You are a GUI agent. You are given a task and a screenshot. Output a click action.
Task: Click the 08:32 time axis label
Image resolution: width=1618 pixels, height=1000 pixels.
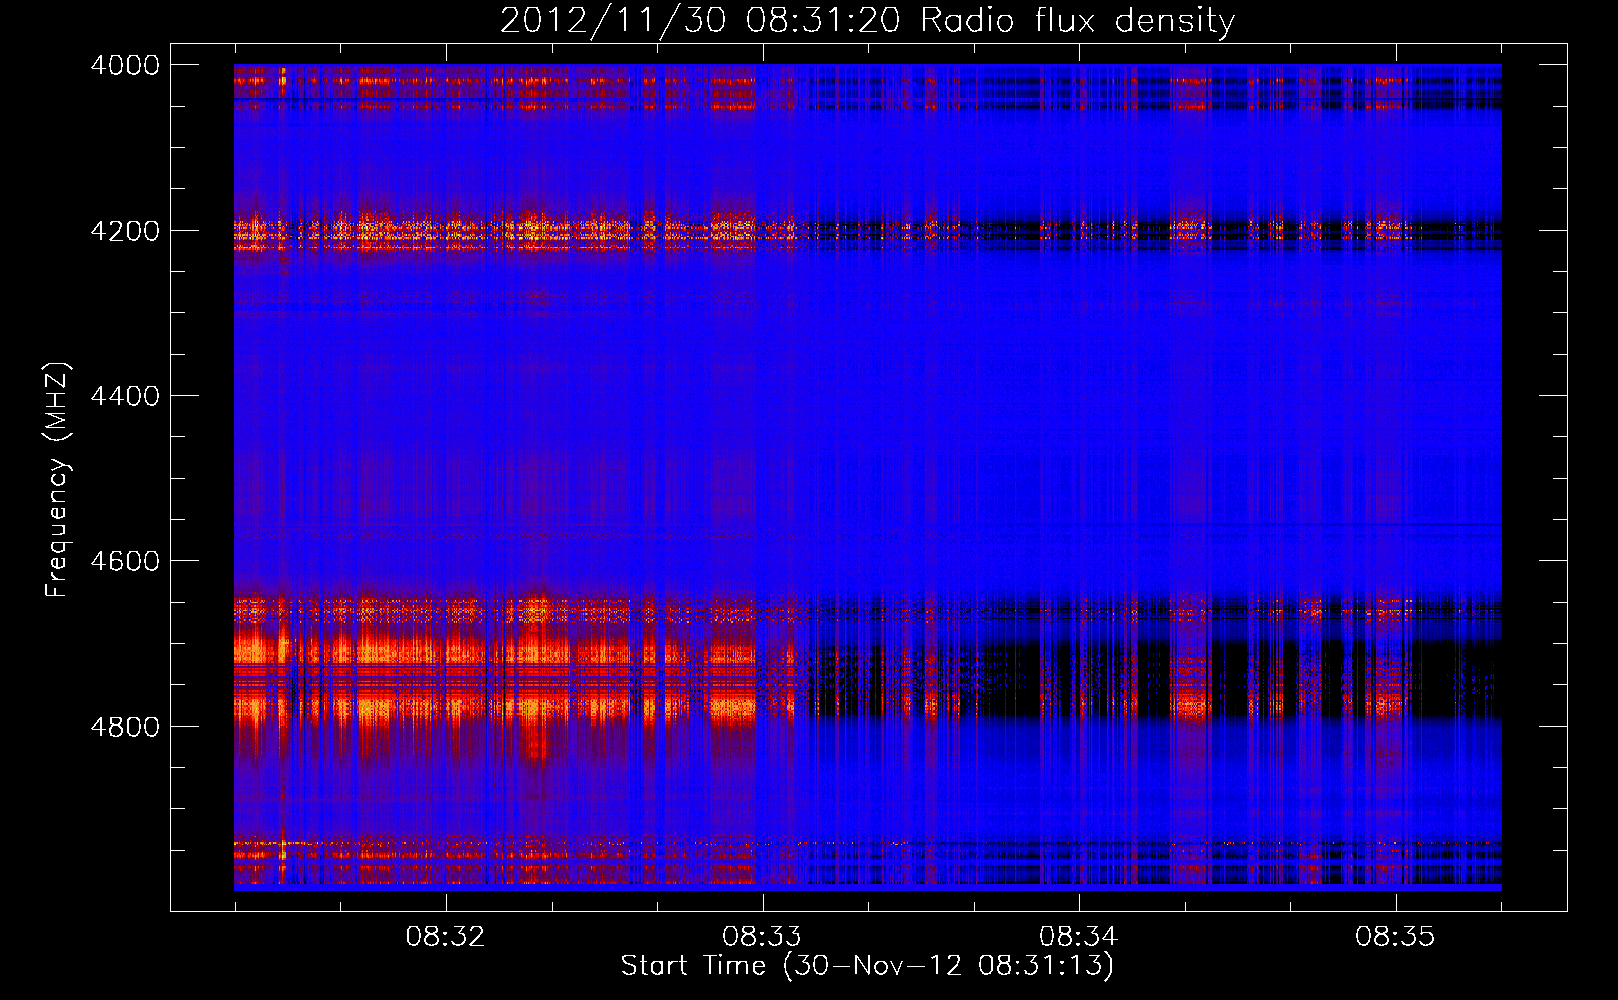click(x=445, y=937)
